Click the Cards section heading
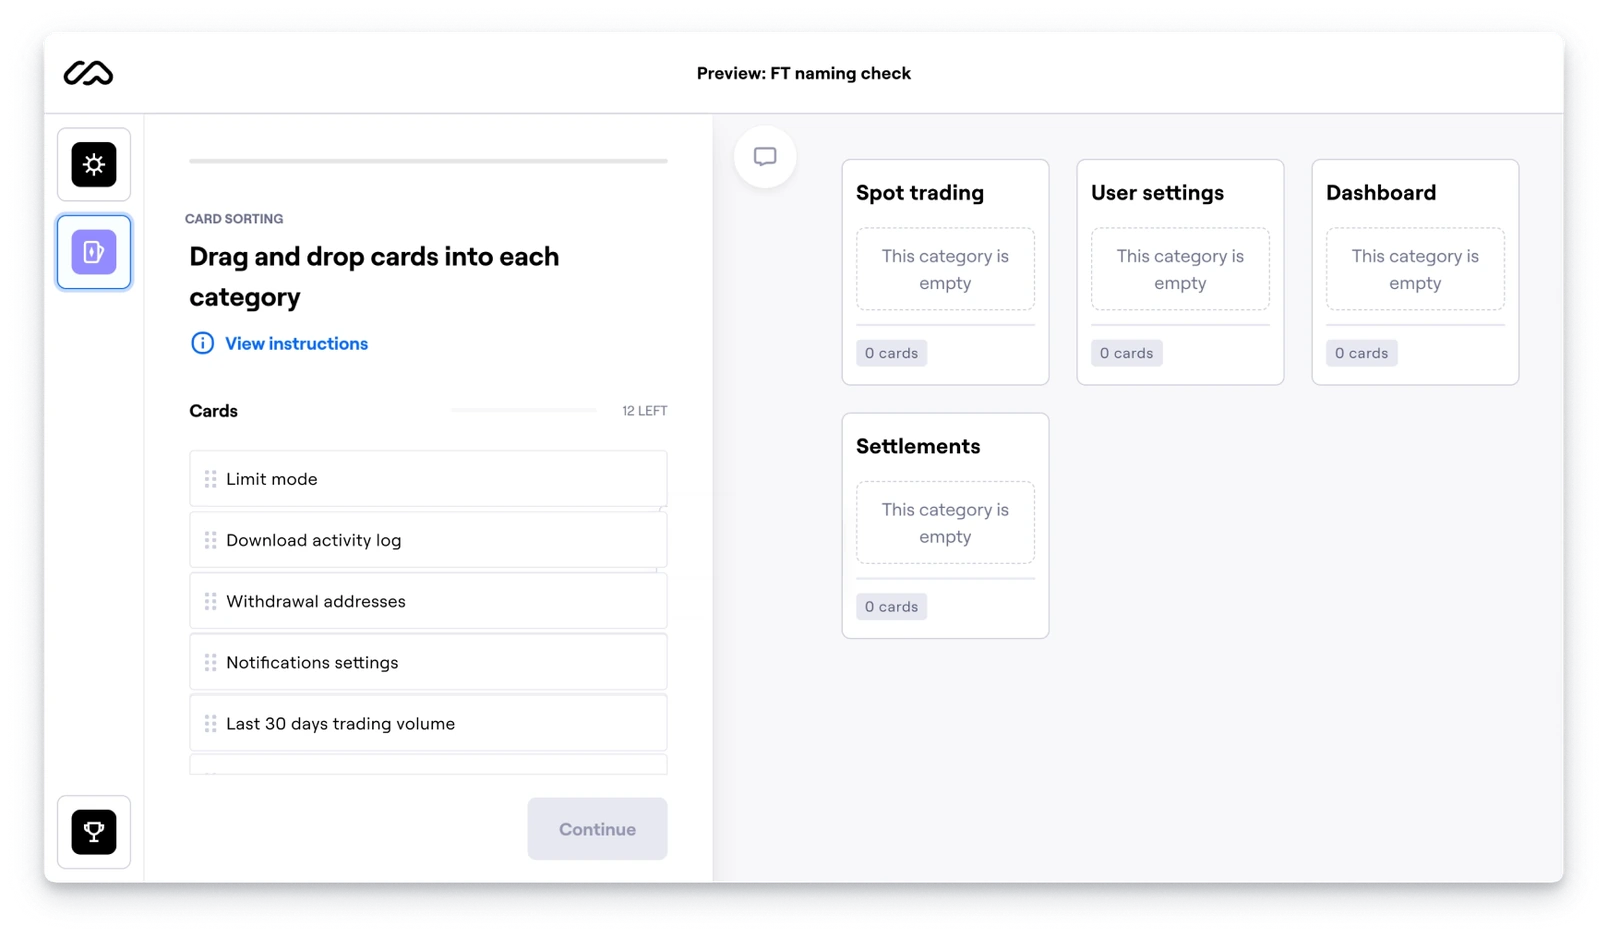 [213, 411]
